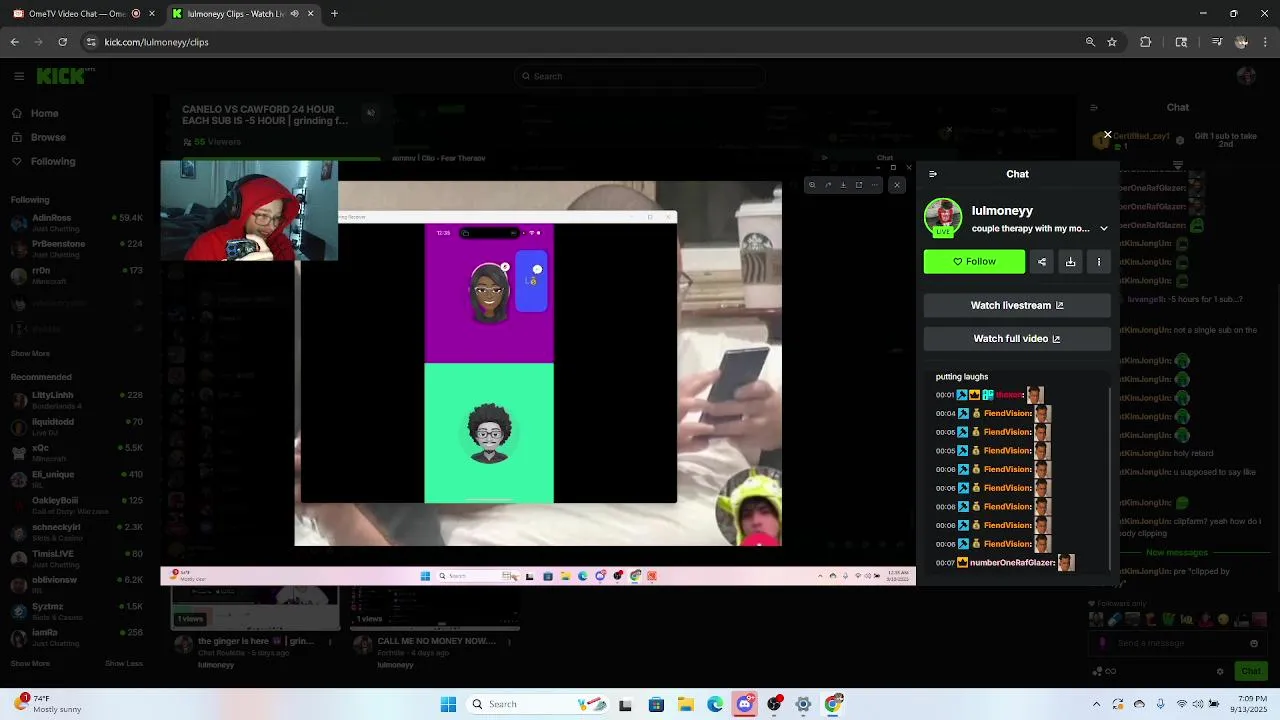Mute the lulmoneyy Clips tab audio icon
The image size is (1280, 720).
(x=294, y=14)
